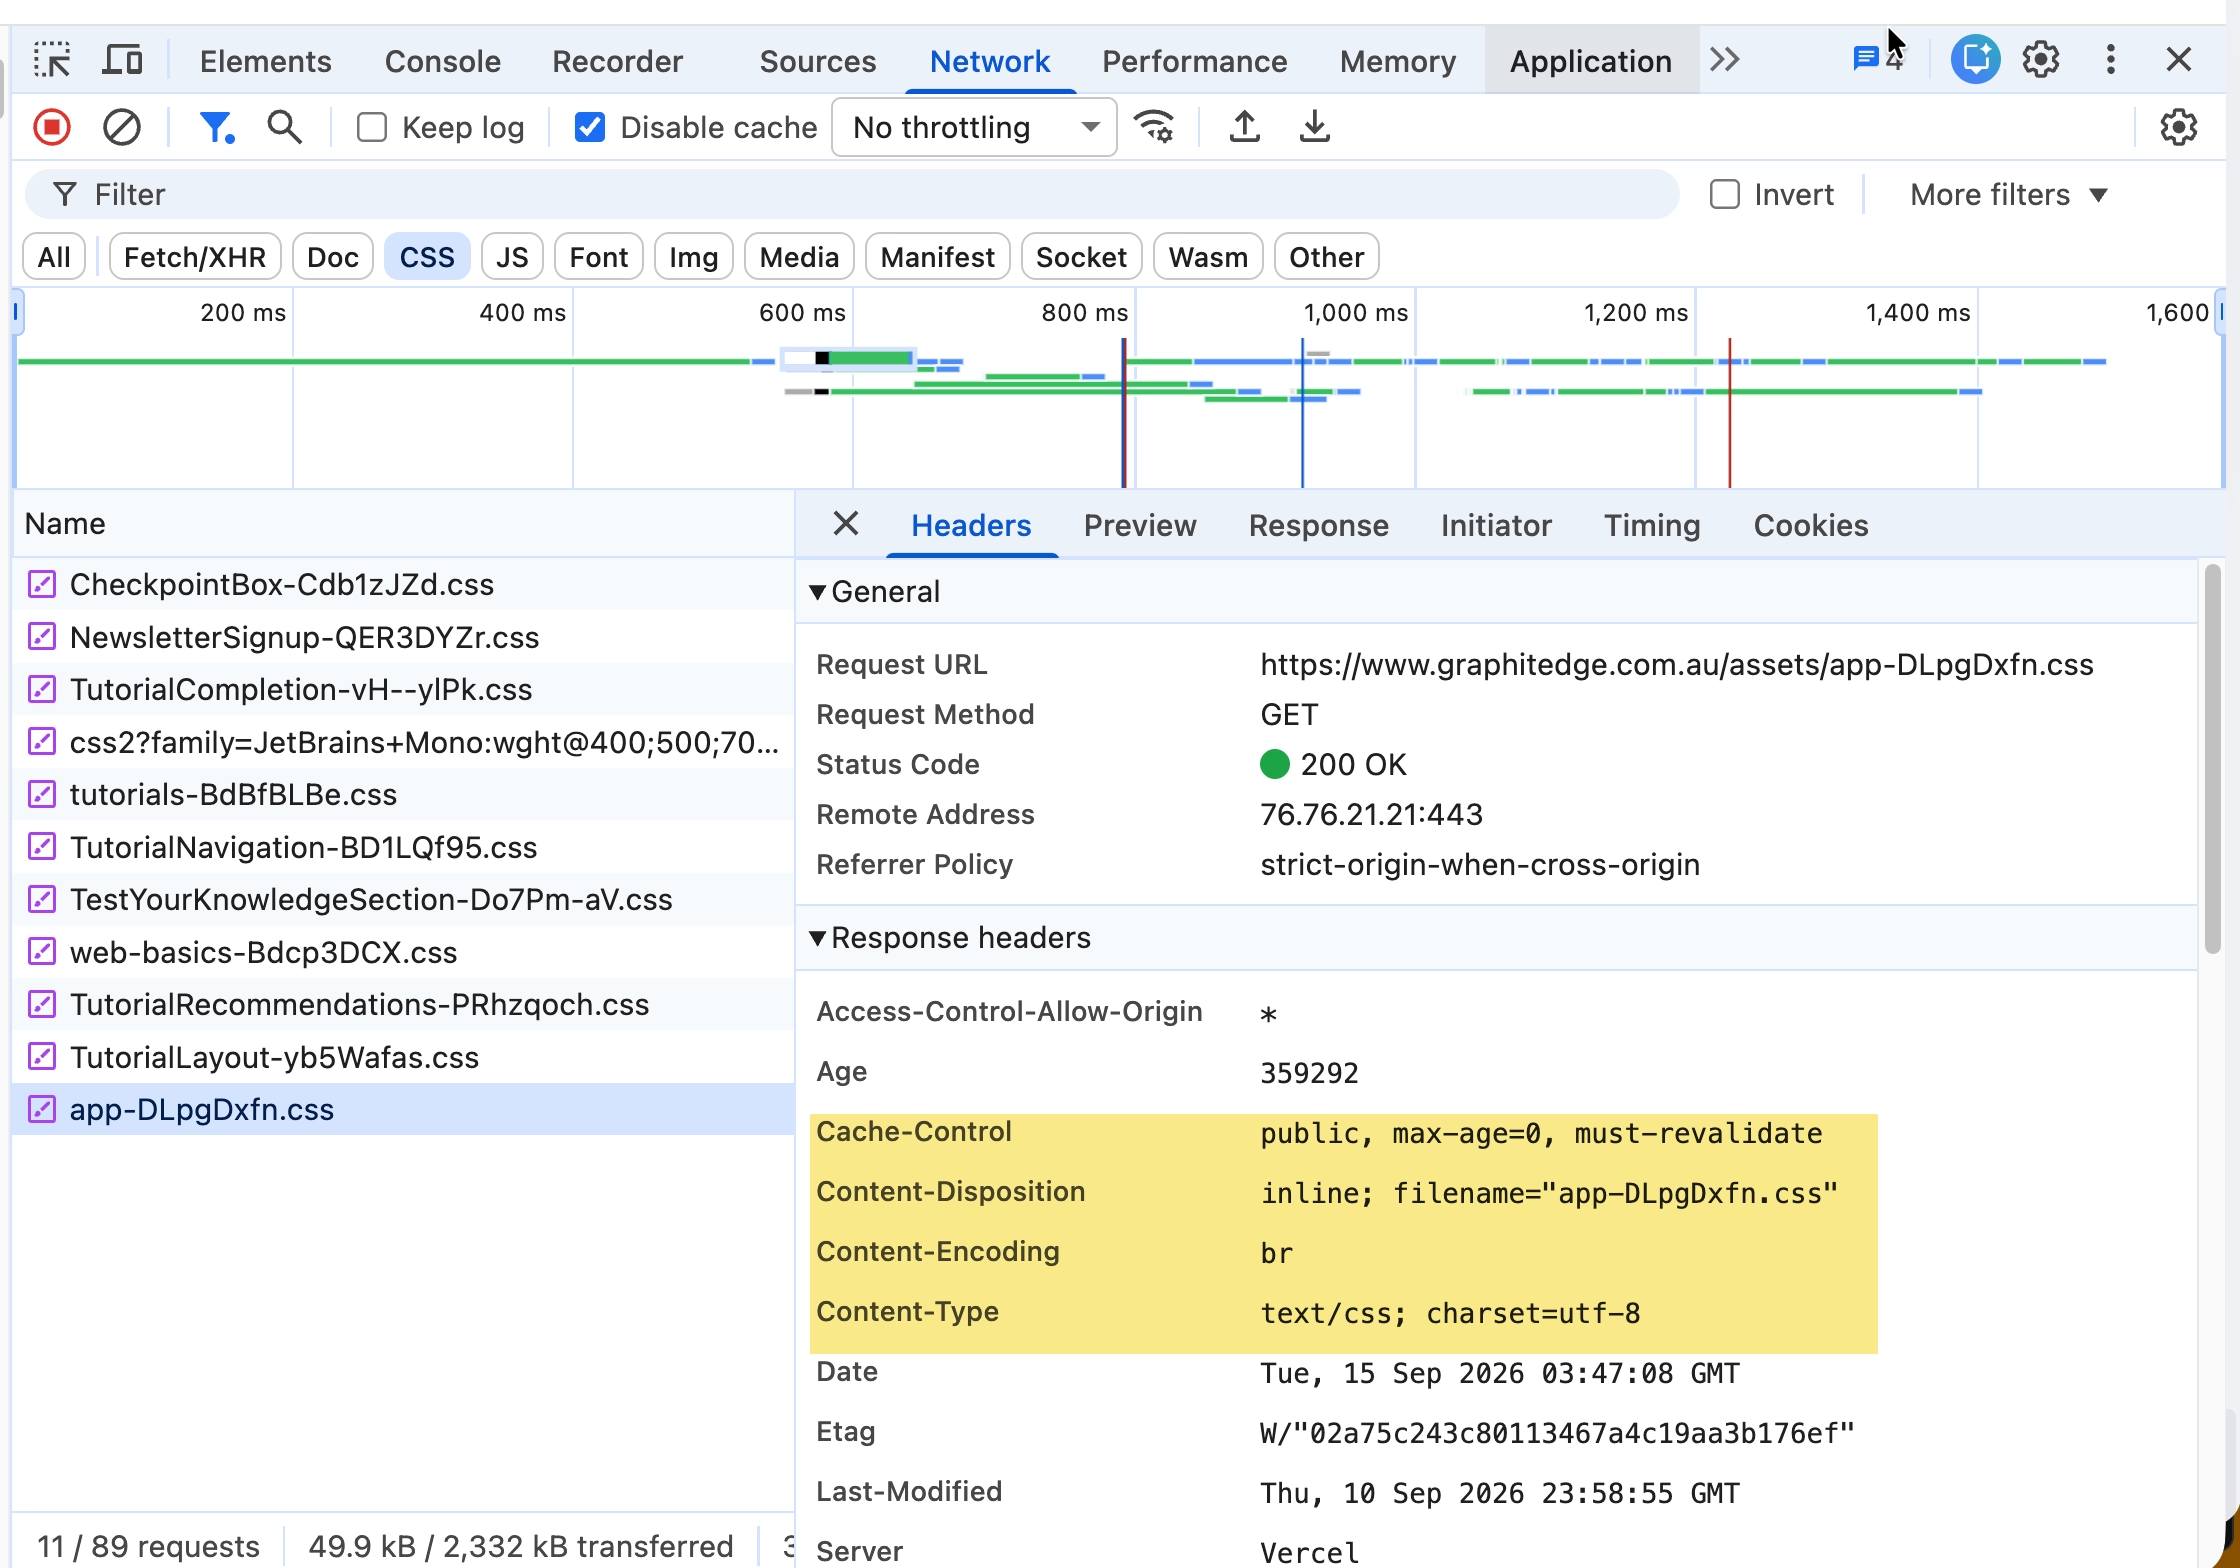Close the request details pane
Image resolution: width=2240 pixels, height=1568 pixels.
click(846, 524)
